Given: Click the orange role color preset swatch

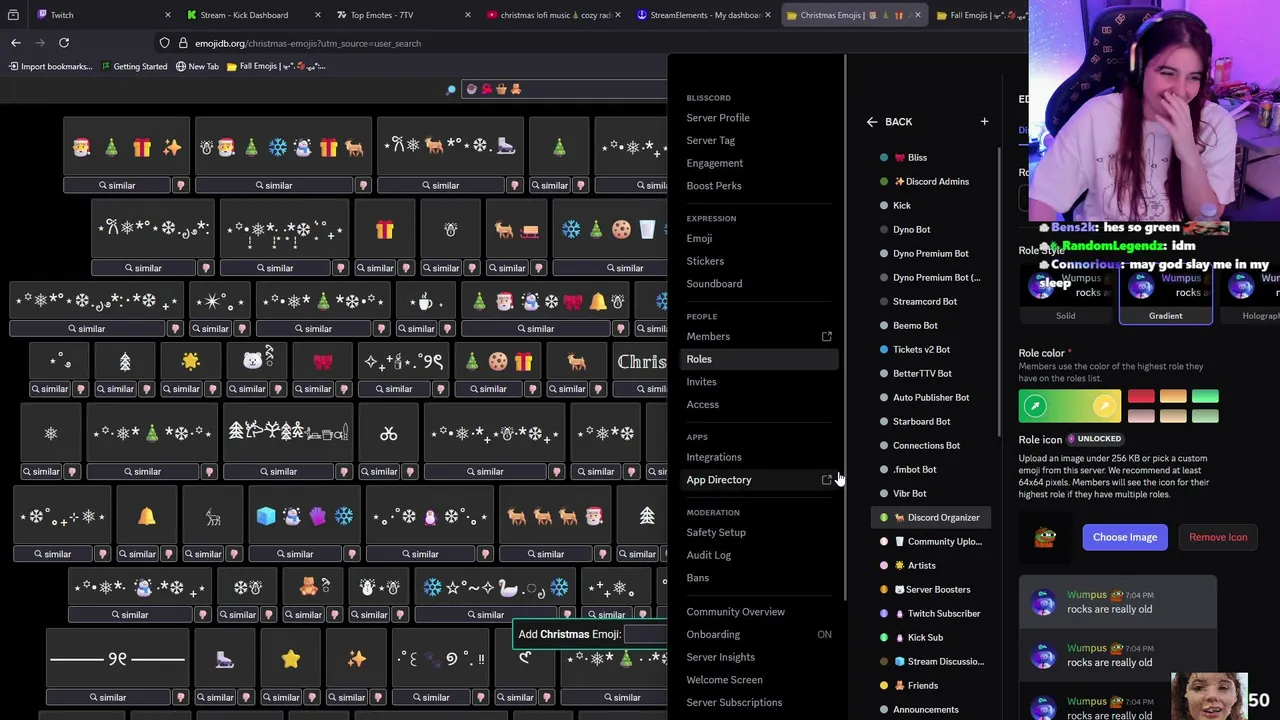Looking at the screenshot, I should 1173,398.
